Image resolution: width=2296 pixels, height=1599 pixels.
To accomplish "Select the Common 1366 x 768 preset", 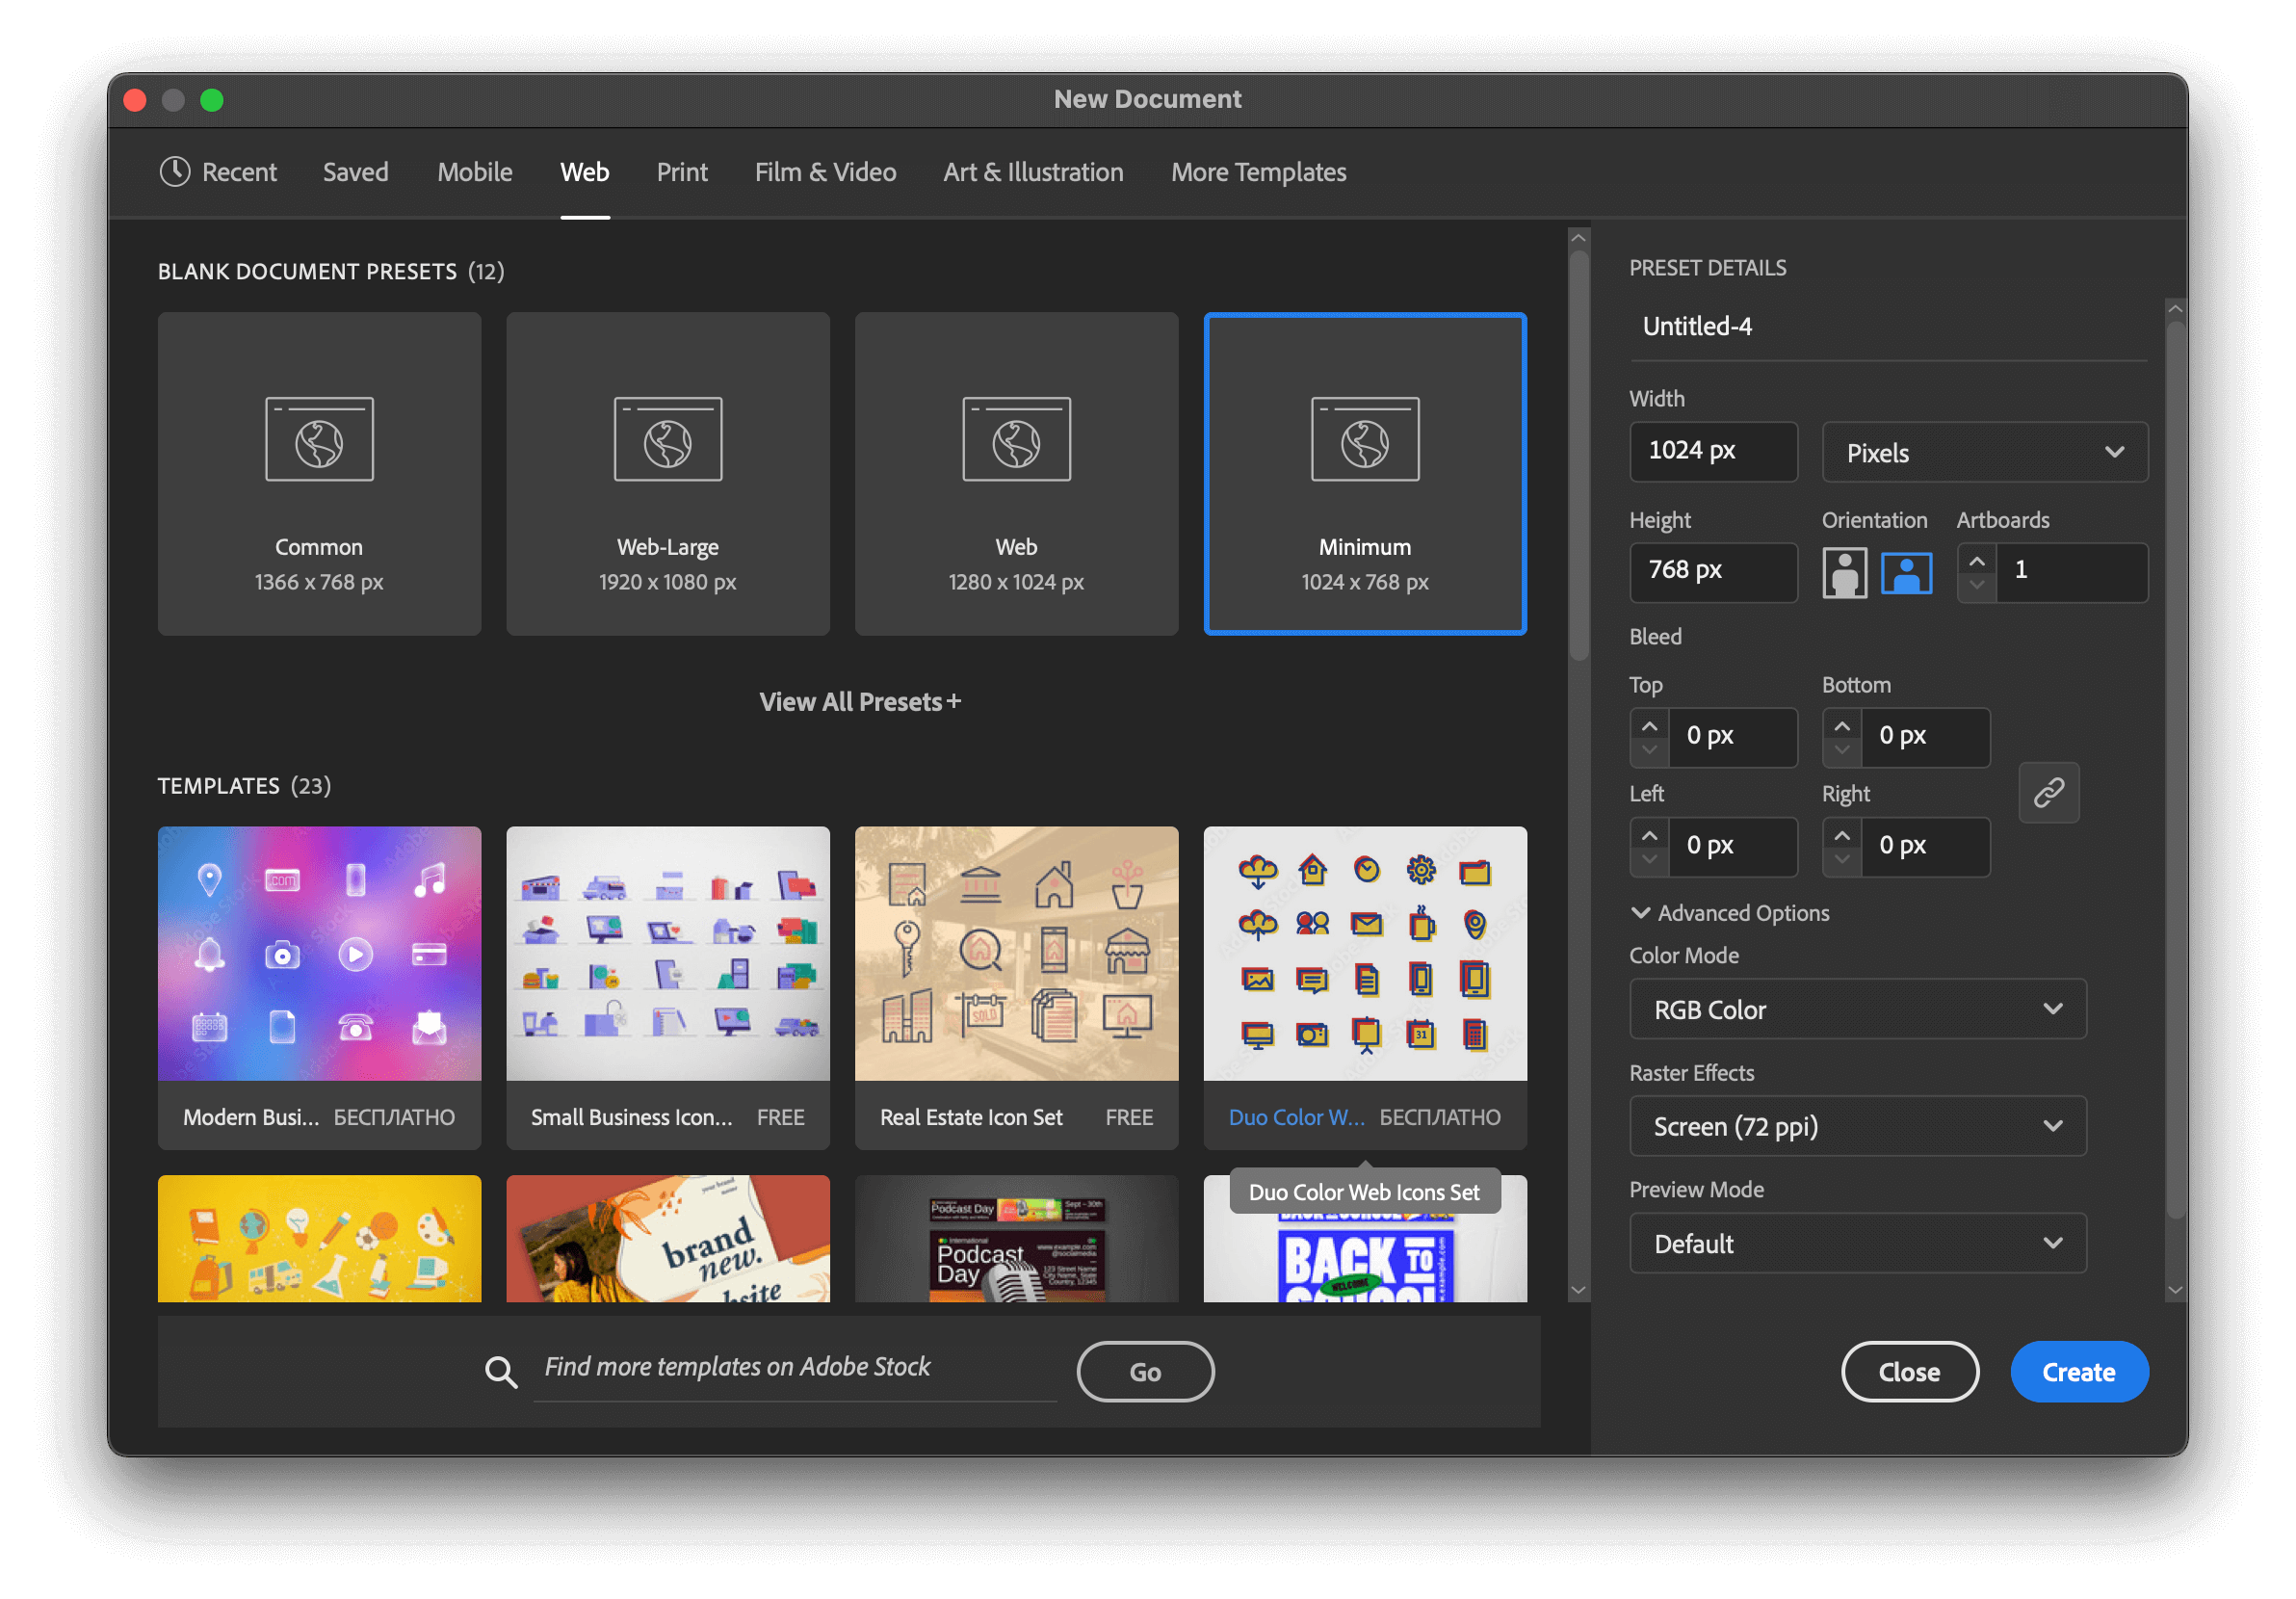I will [x=319, y=474].
